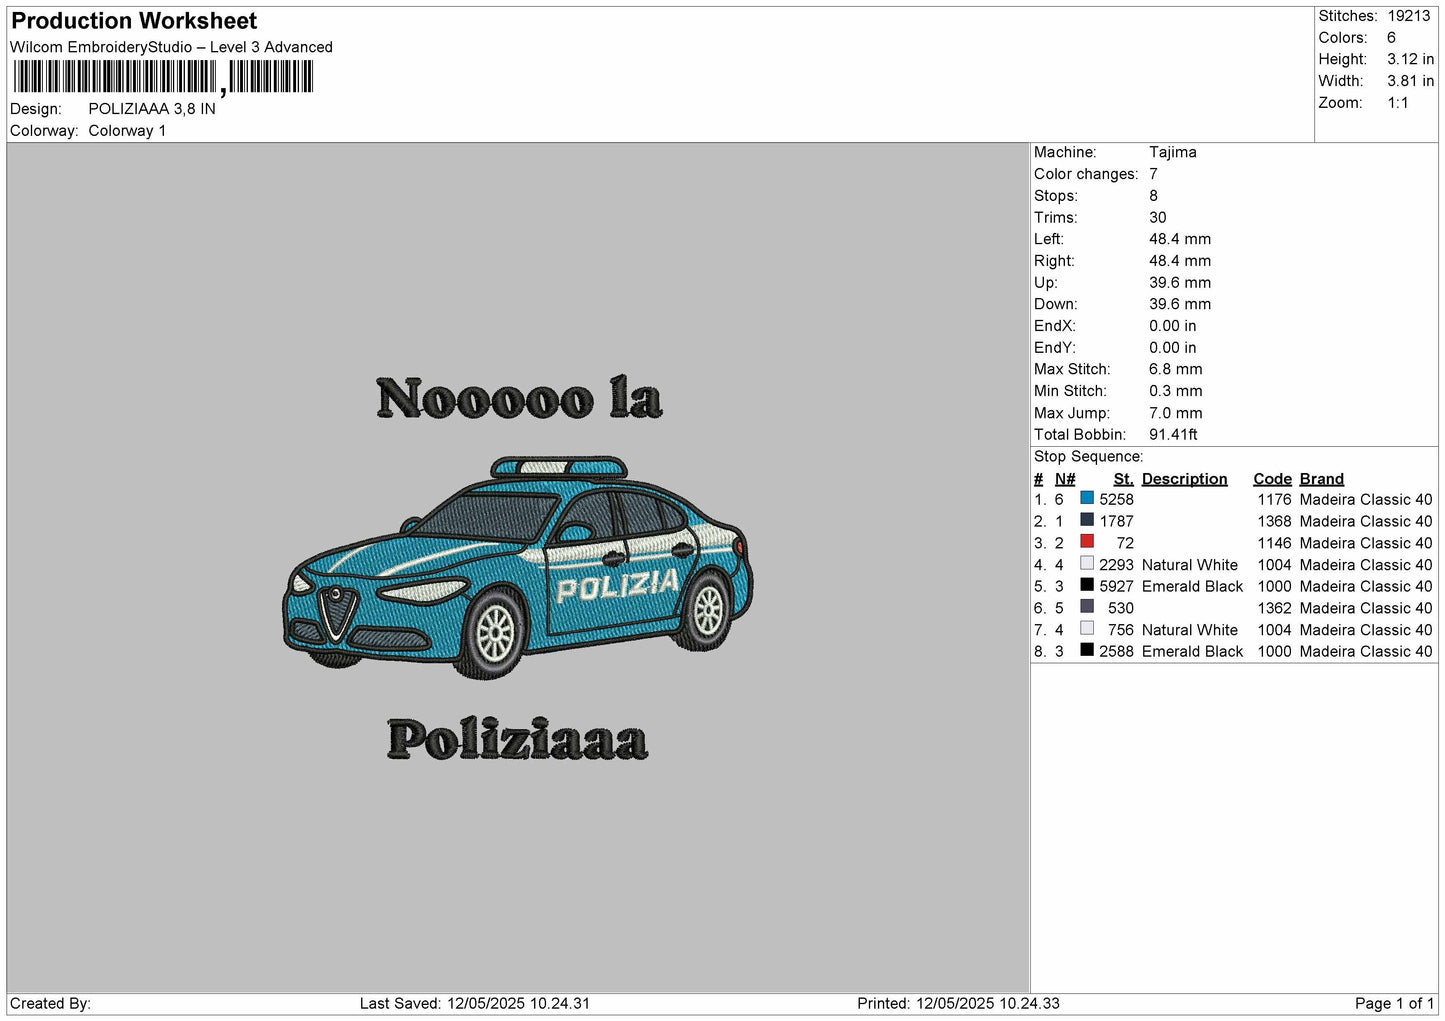
Task: Click the Zoom value 1:1
Action: 1398,103
